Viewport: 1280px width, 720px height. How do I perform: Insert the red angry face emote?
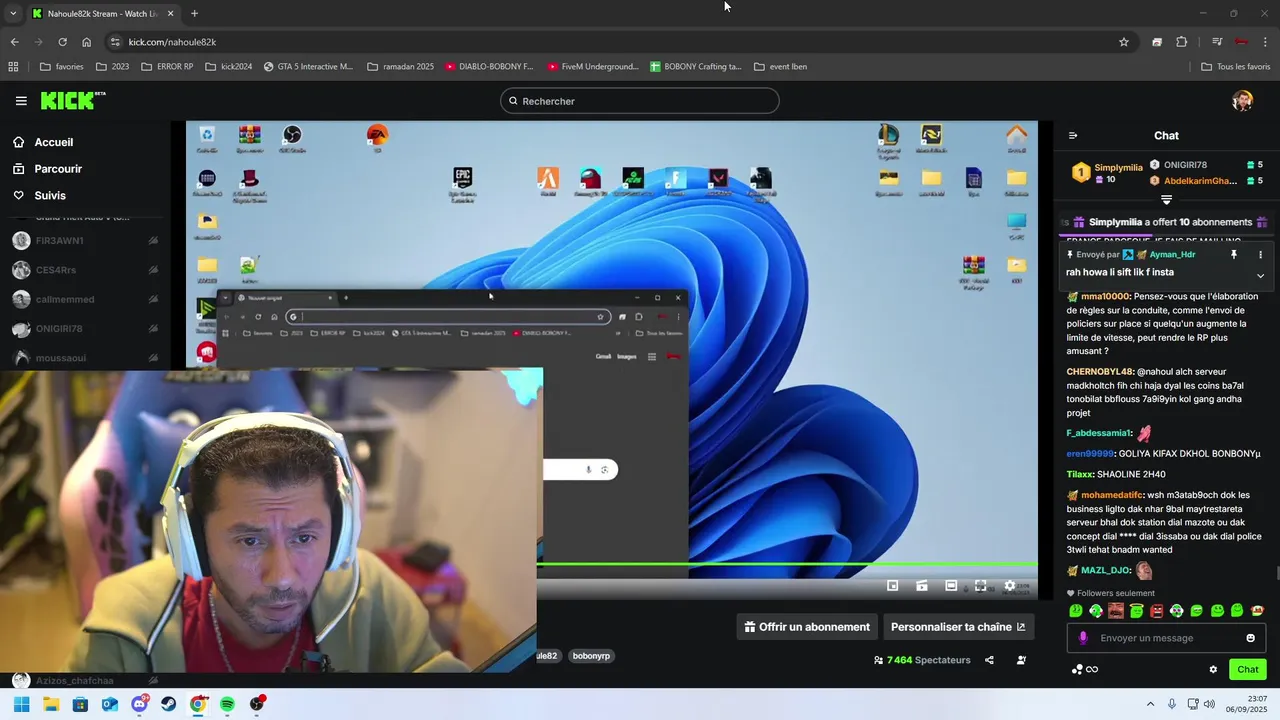[x=1156, y=611]
